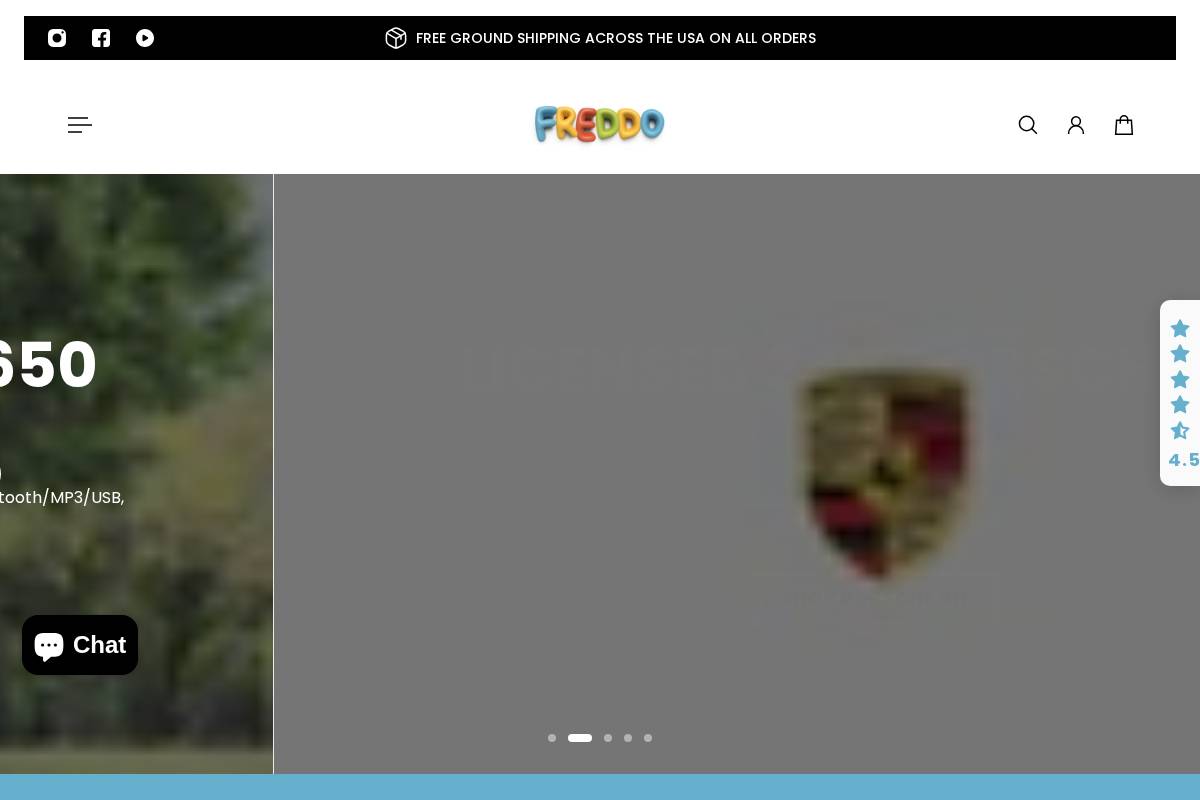1200x800 pixels.
Task: Select the first carousel dot
Action: click(x=552, y=738)
